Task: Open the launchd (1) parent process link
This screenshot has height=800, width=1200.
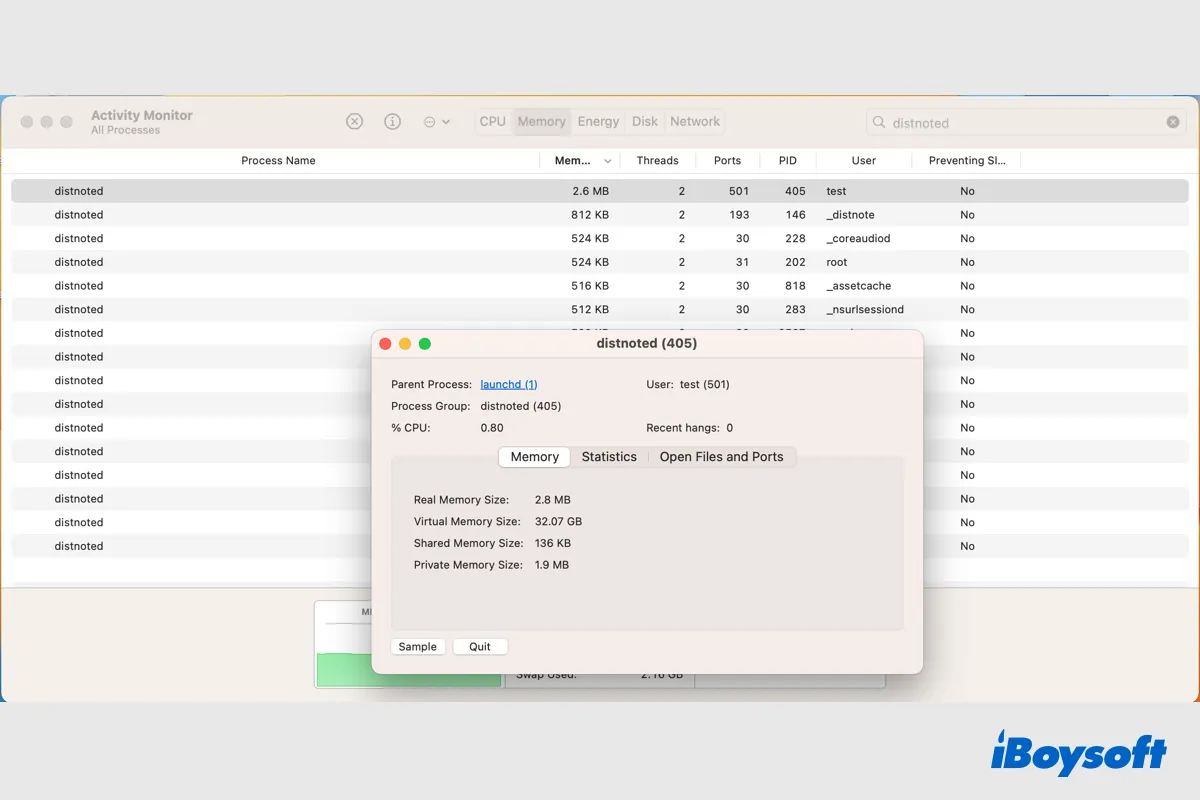Action: pyautogui.click(x=509, y=384)
